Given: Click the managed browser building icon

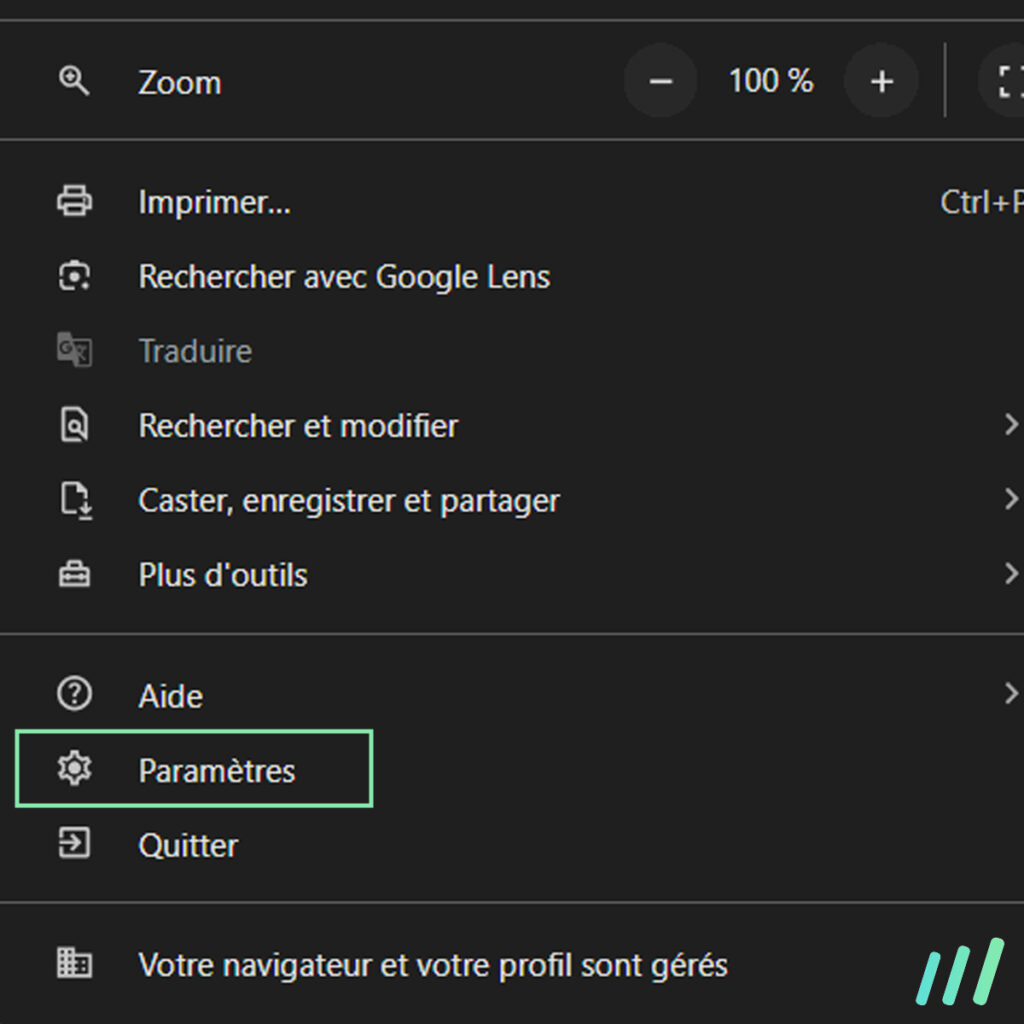Looking at the screenshot, I should (x=74, y=963).
